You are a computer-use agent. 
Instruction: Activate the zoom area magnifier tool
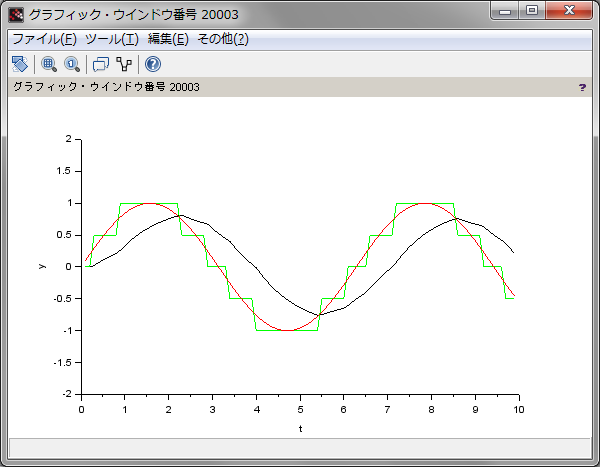coord(48,64)
